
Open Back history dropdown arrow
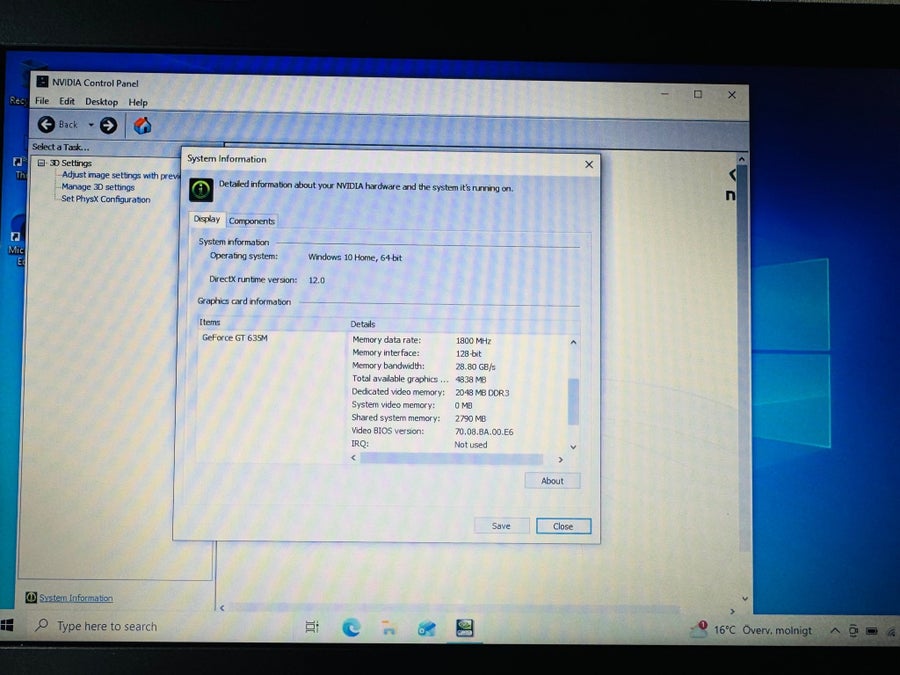coord(91,125)
